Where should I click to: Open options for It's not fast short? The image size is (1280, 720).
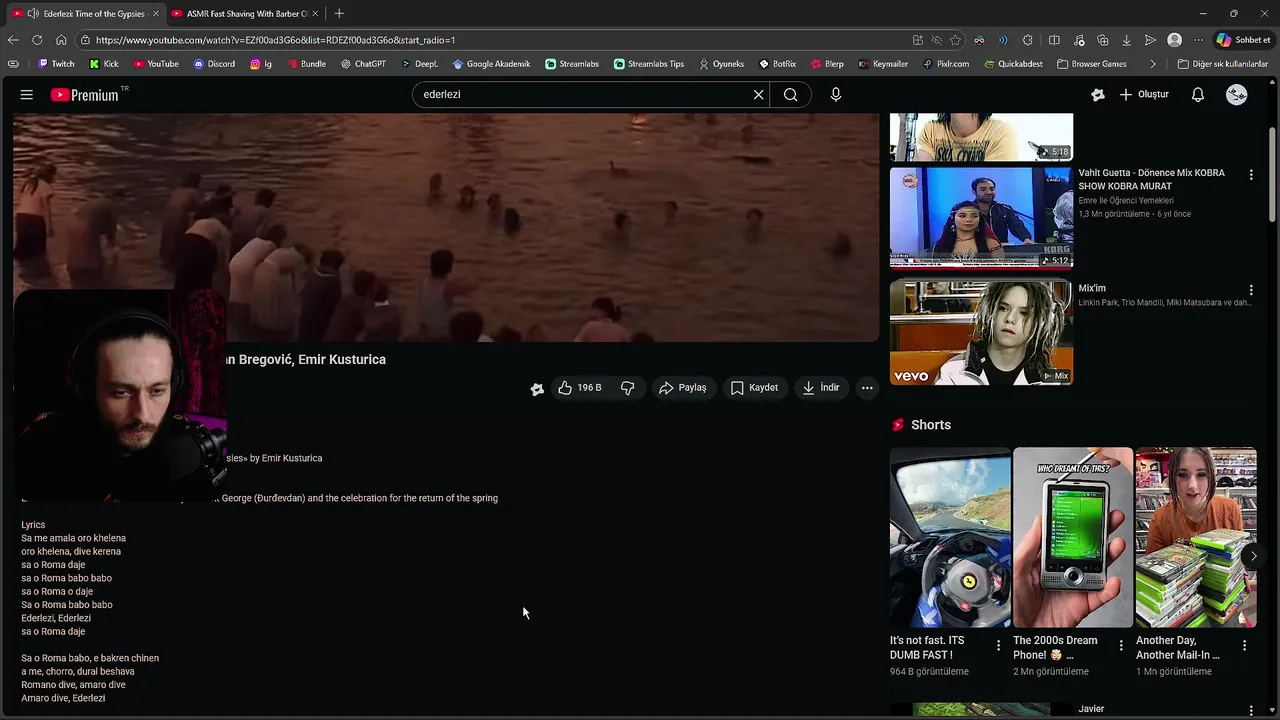(x=998, y=645)
